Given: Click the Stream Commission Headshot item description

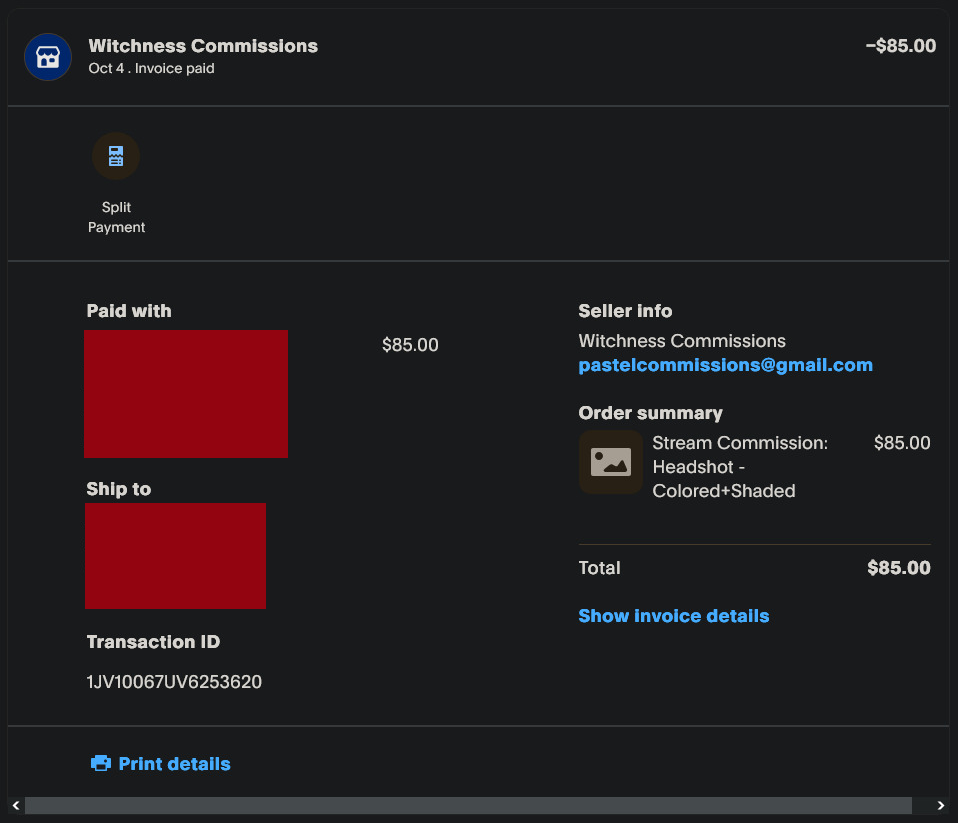Looking at the screenshot, I should [740, 466].
